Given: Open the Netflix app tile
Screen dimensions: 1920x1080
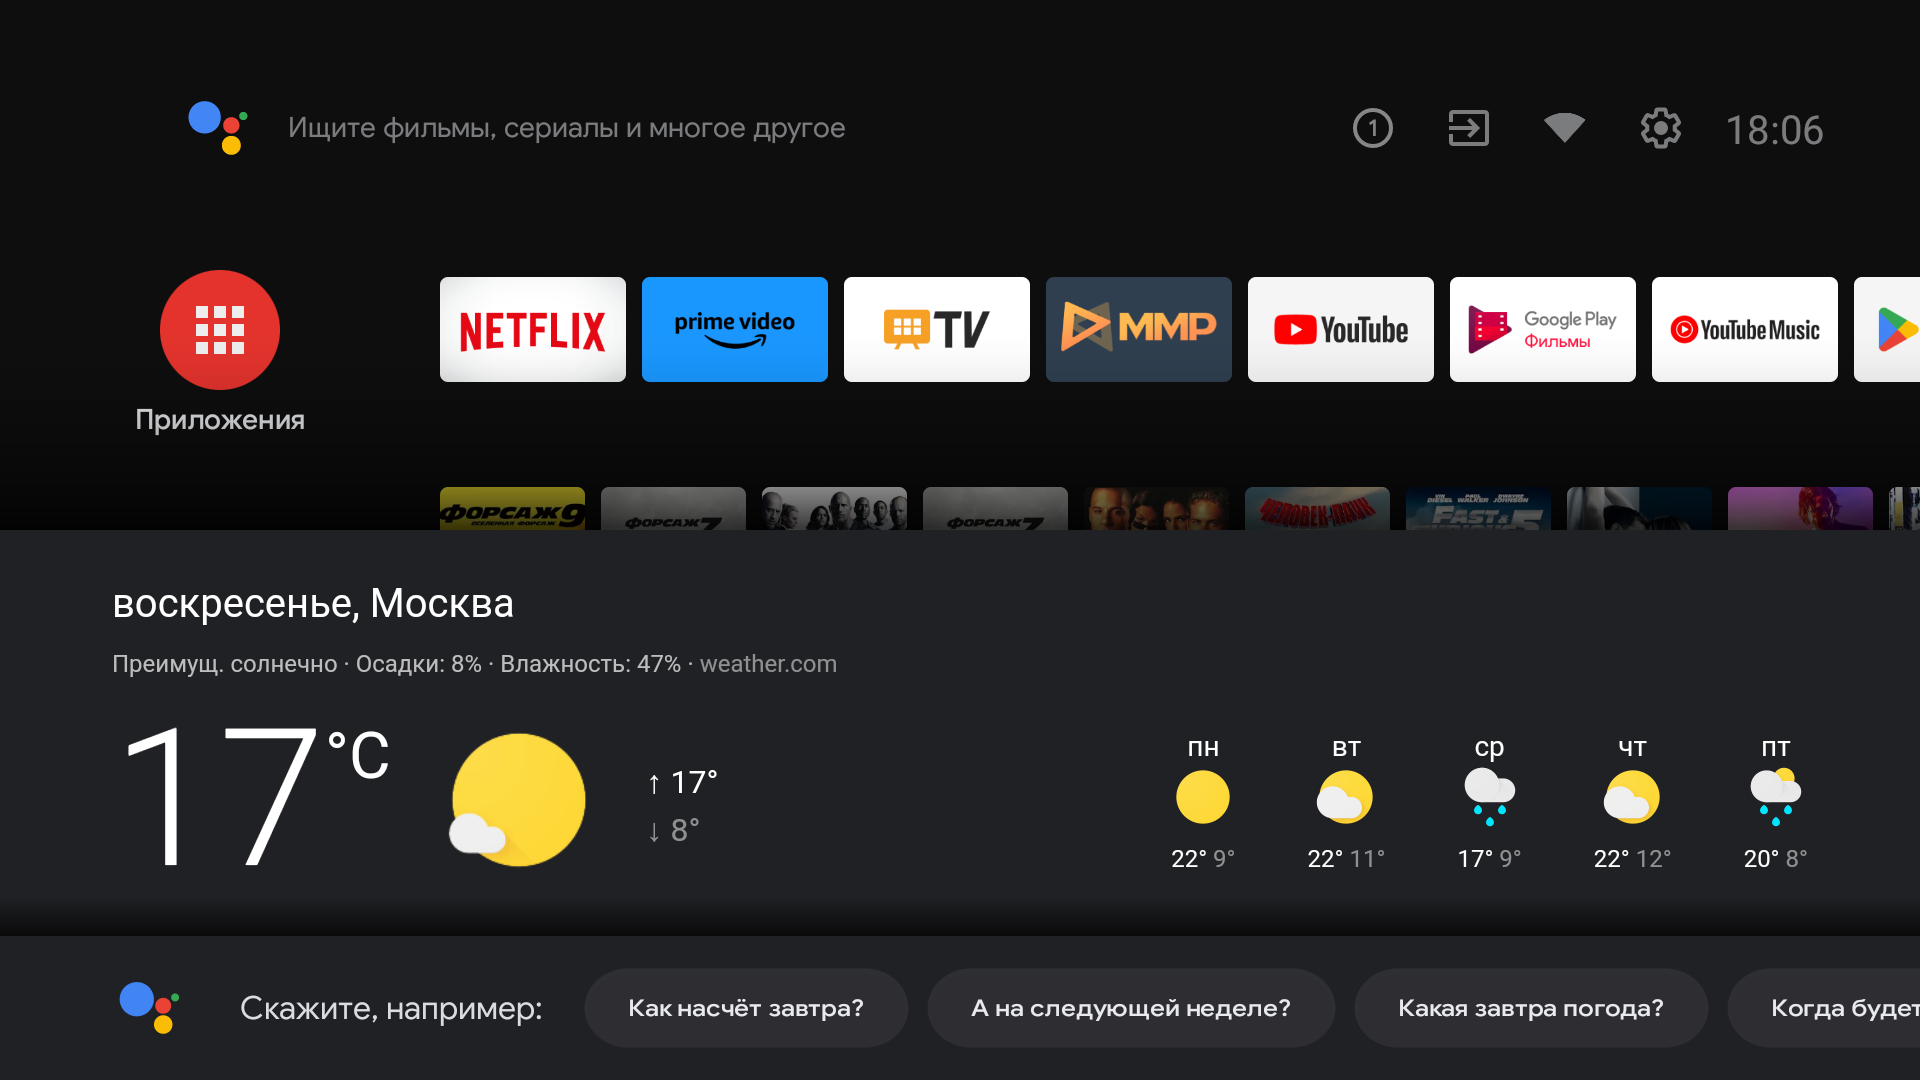Looking at the screenshot, I should (x=532, y=329).
